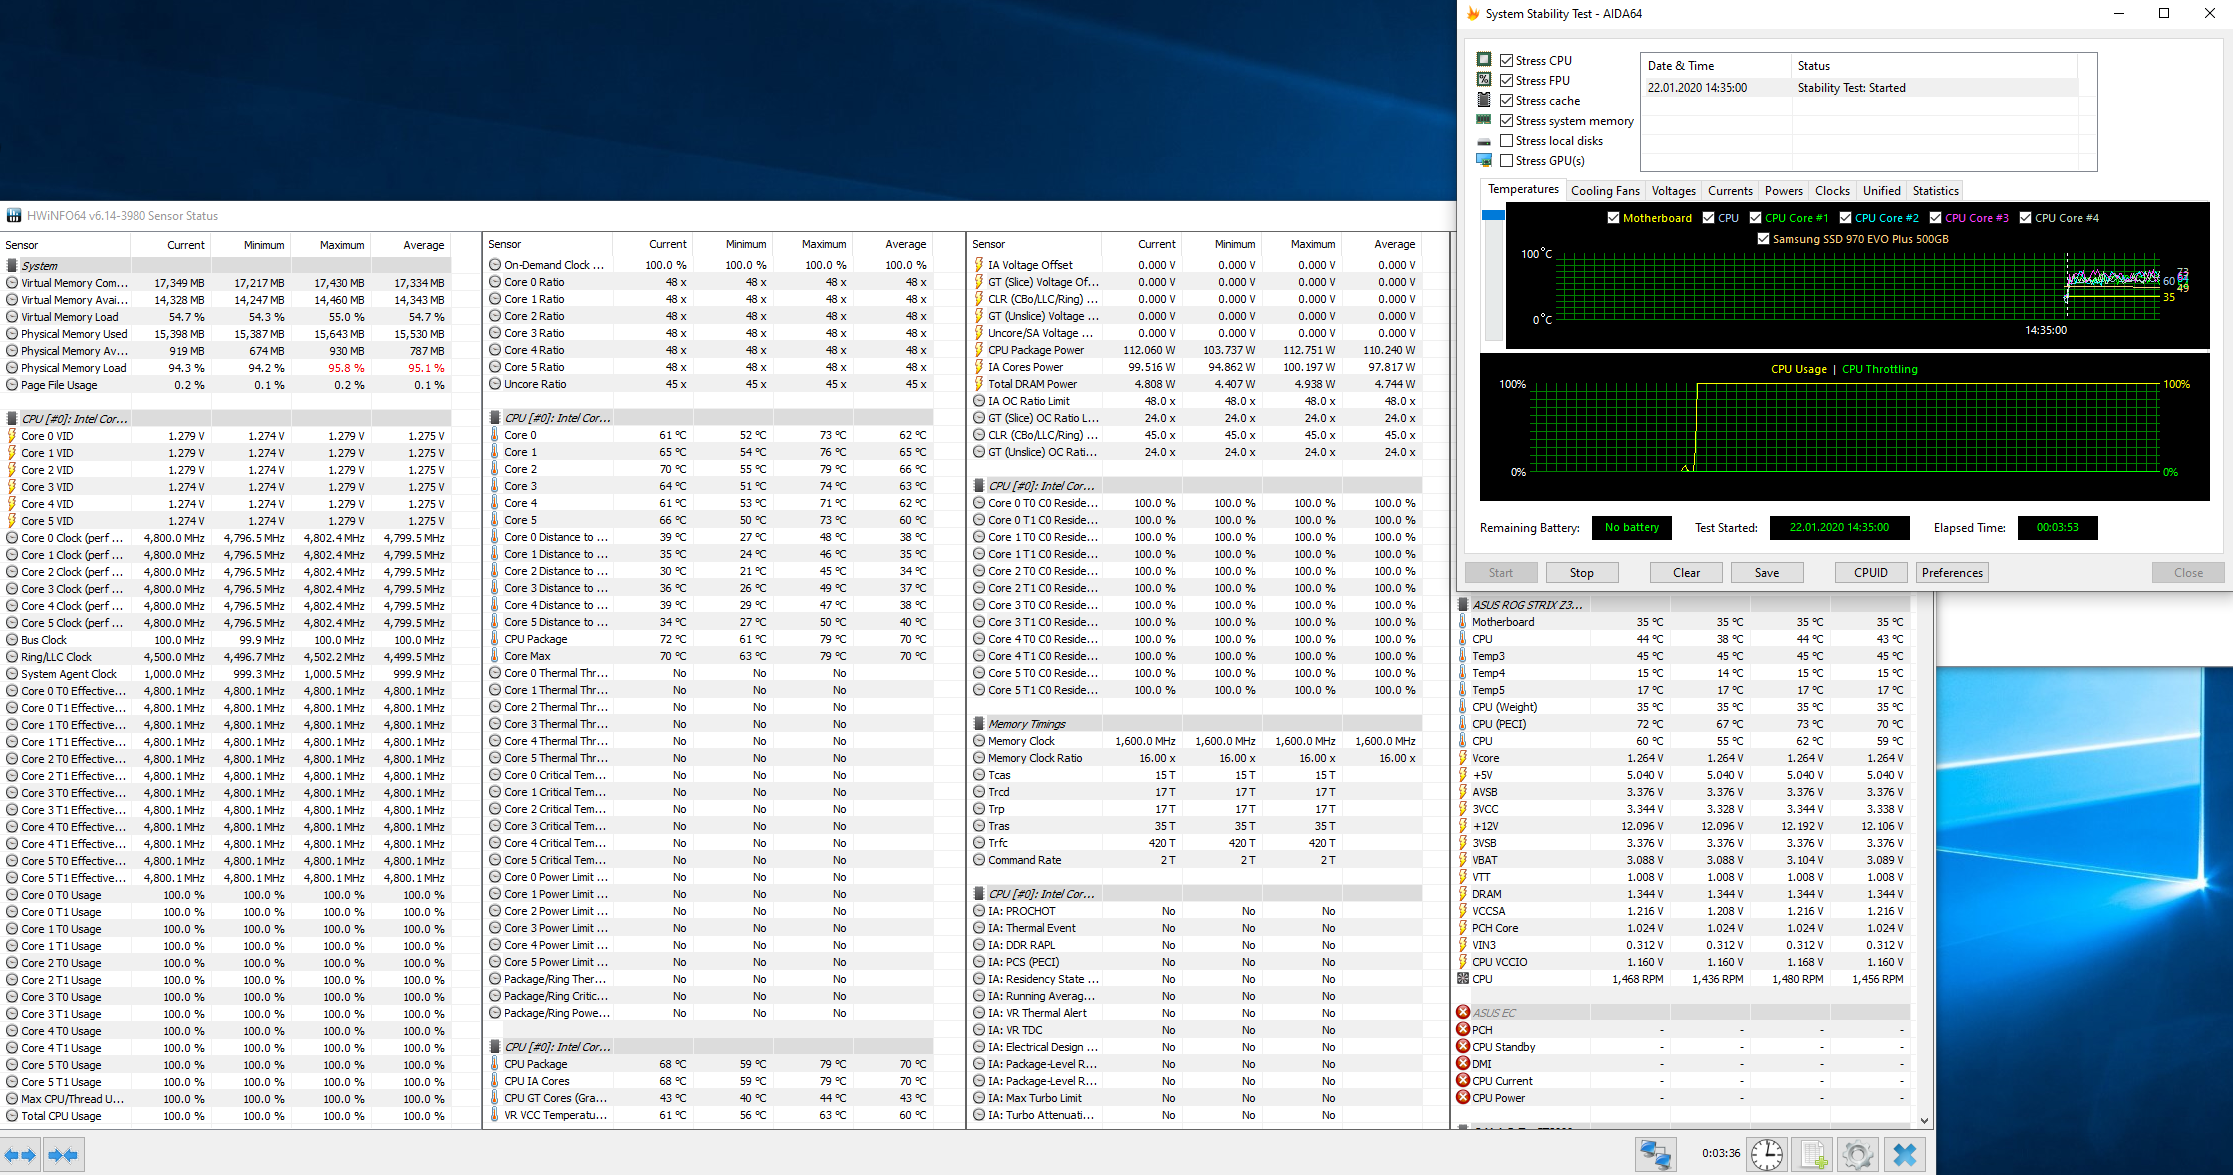
Task: Click the clock reset timer icon
Action: pyautogui.click(x=1767, y=1155)
